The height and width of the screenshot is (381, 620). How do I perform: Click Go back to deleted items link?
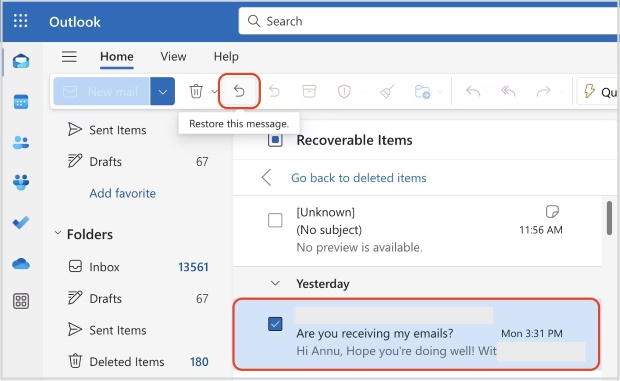[359, 178]
